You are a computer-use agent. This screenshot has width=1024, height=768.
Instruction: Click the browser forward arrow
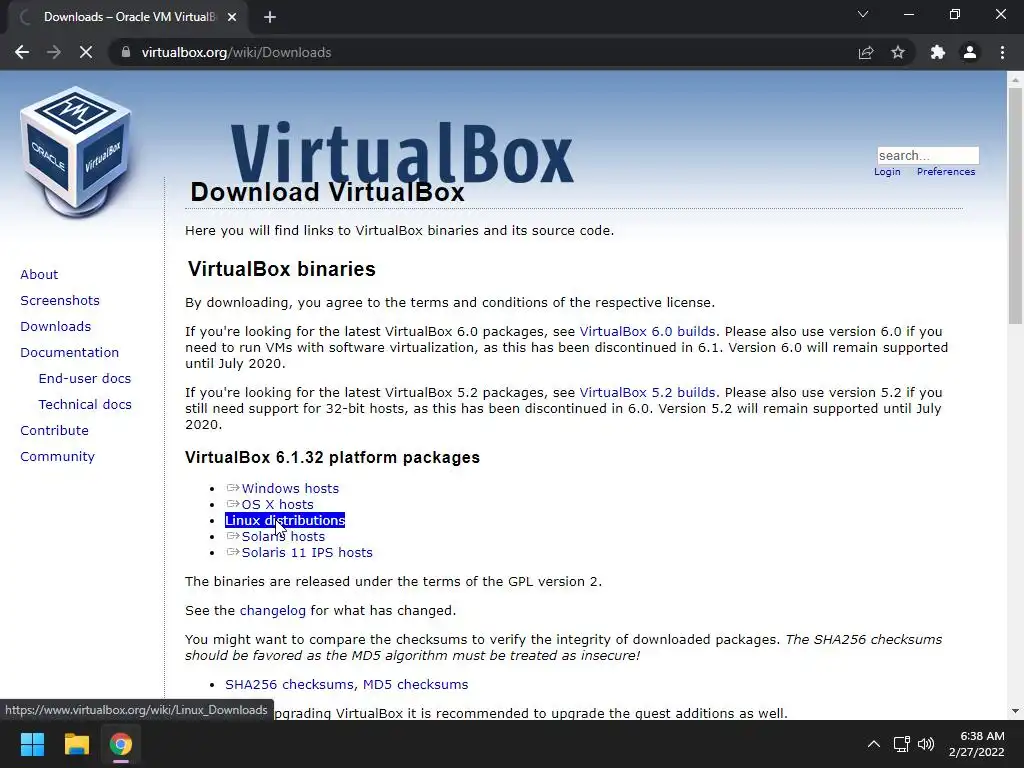tap(54, 52)
